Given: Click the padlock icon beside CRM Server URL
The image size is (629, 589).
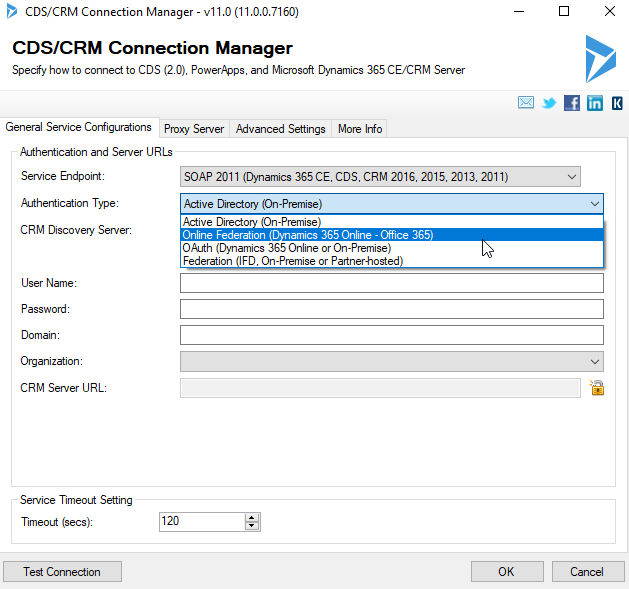Looking at the screenshot, I should (597, 388).
